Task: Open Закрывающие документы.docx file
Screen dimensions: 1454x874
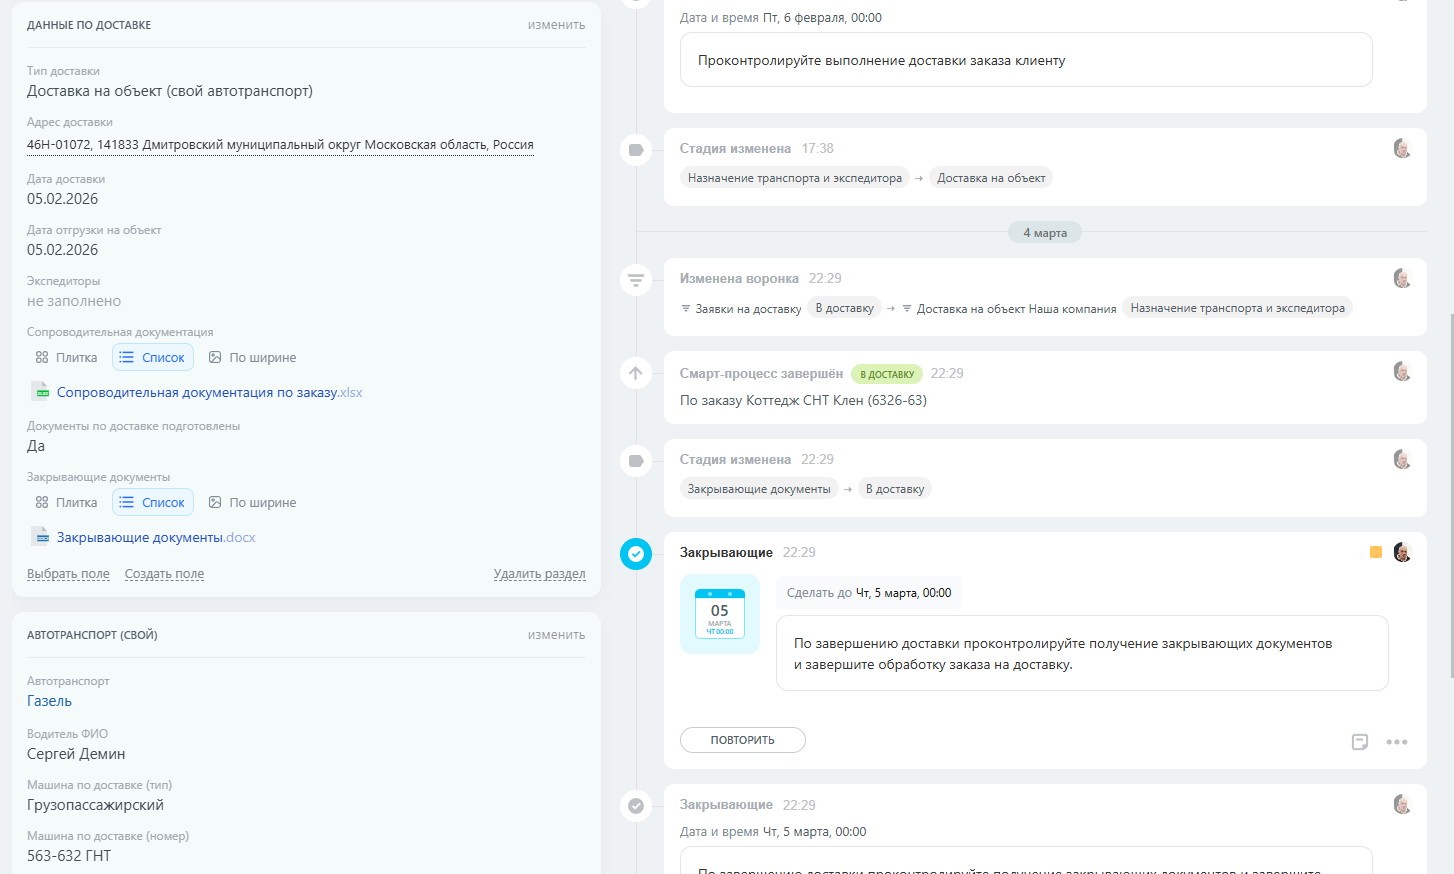Action: (x=156, y=537)
